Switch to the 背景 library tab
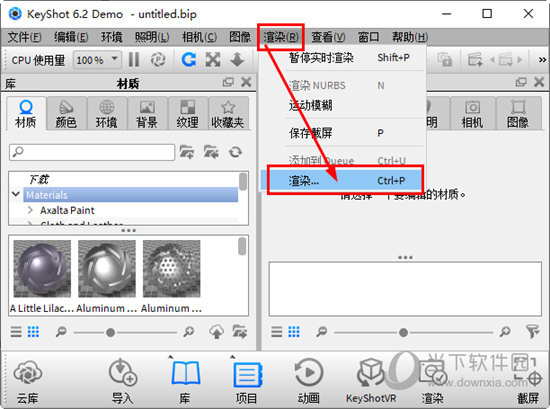Screen dimensions: 550x409 click(147, 114)
